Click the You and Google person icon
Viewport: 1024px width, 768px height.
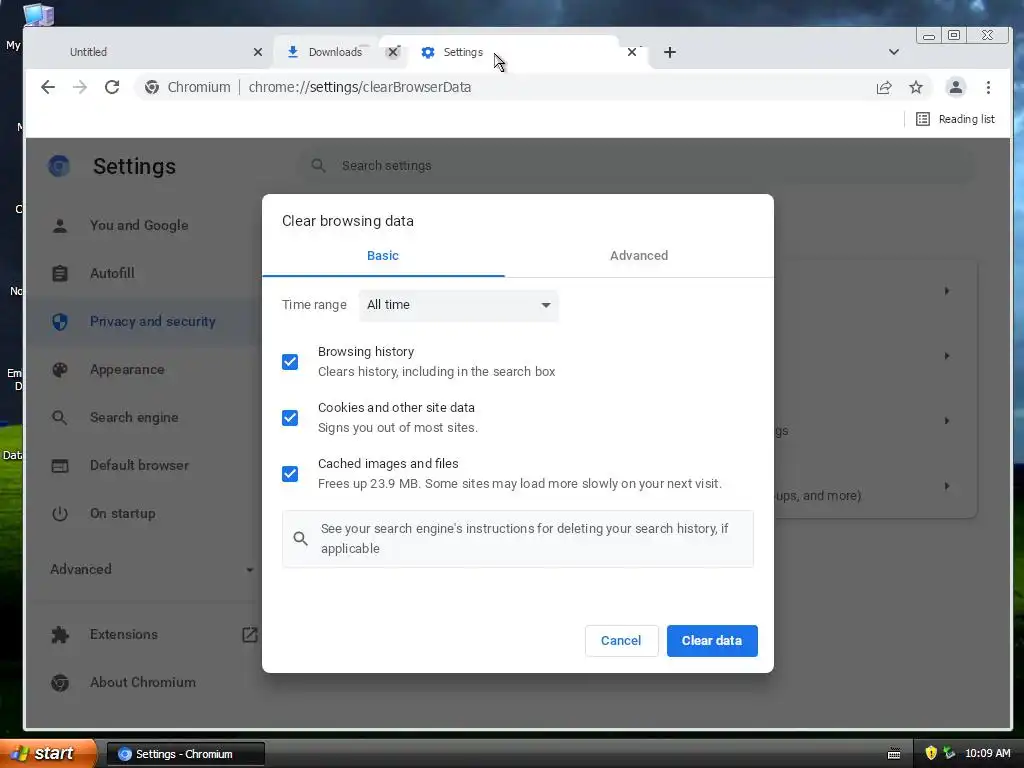[x=59, y=225]
